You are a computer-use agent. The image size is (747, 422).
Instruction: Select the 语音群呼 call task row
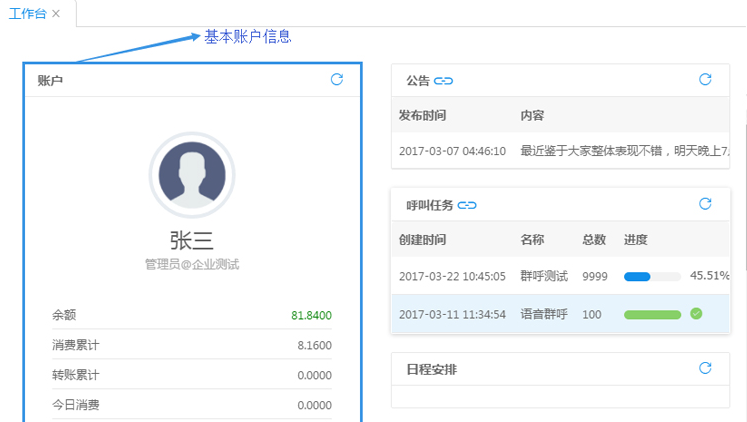pos(544,314)
